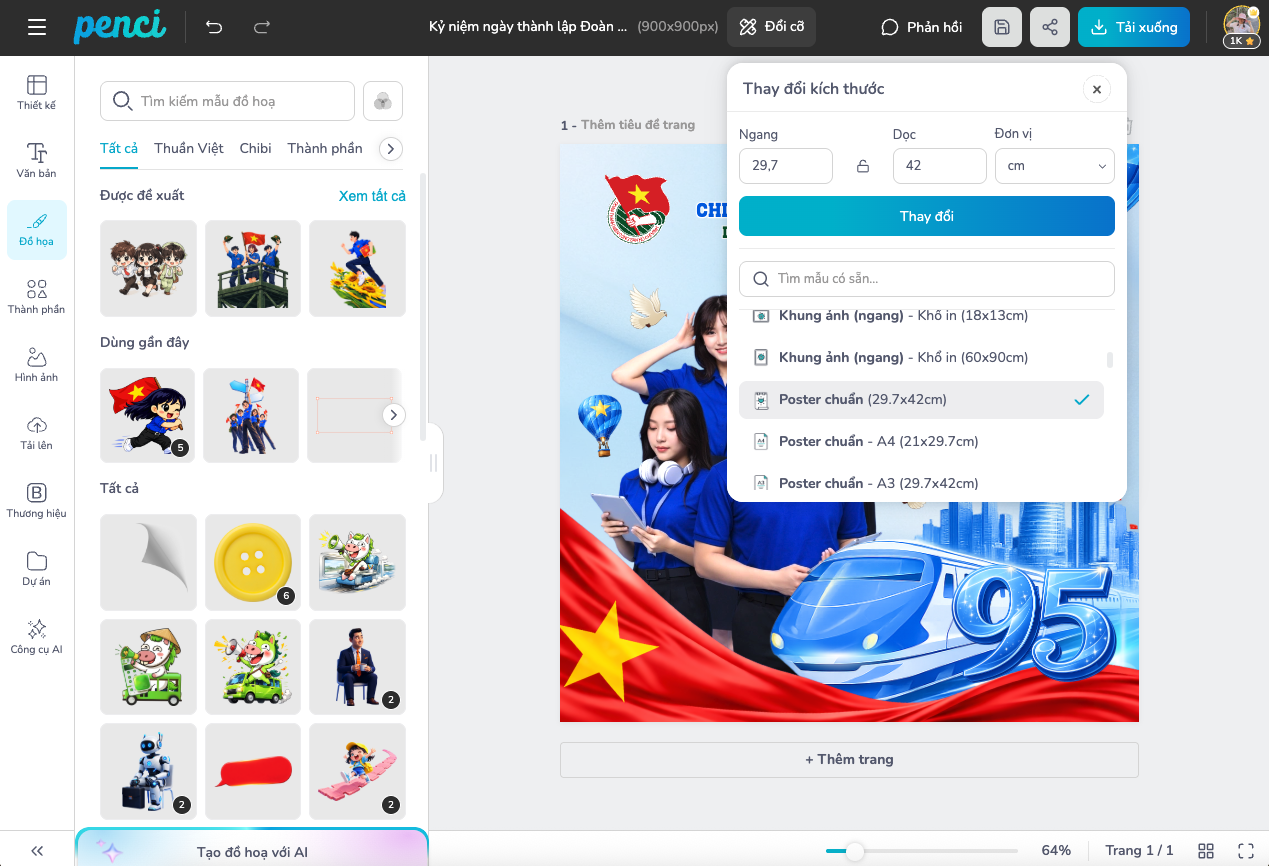
Task: Click the redo arrow icon
Action: pos(262,27)
